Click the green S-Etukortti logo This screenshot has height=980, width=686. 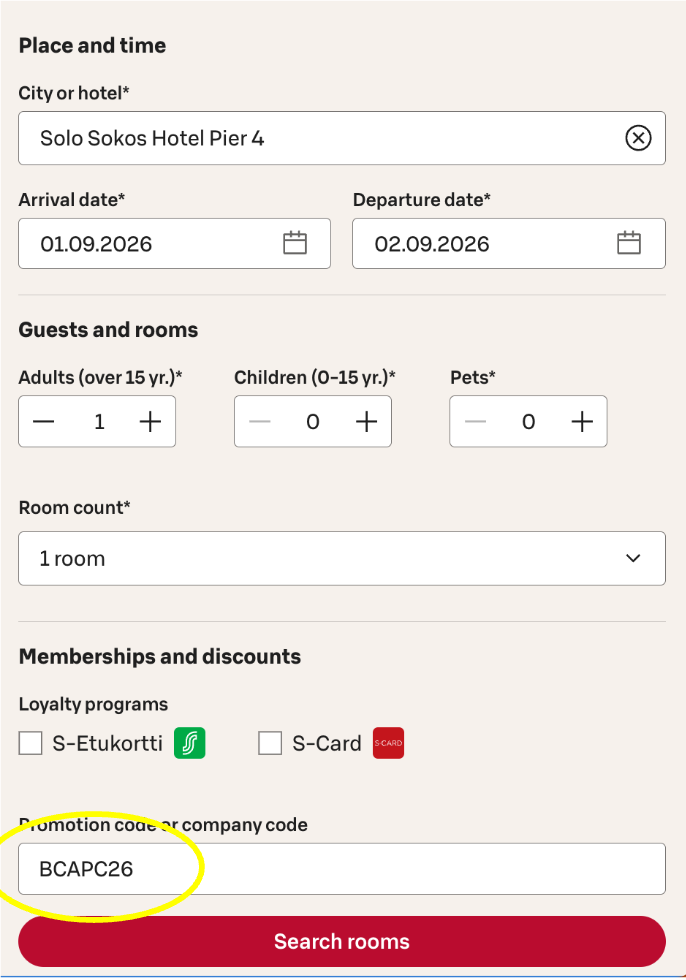pos(189,743)
